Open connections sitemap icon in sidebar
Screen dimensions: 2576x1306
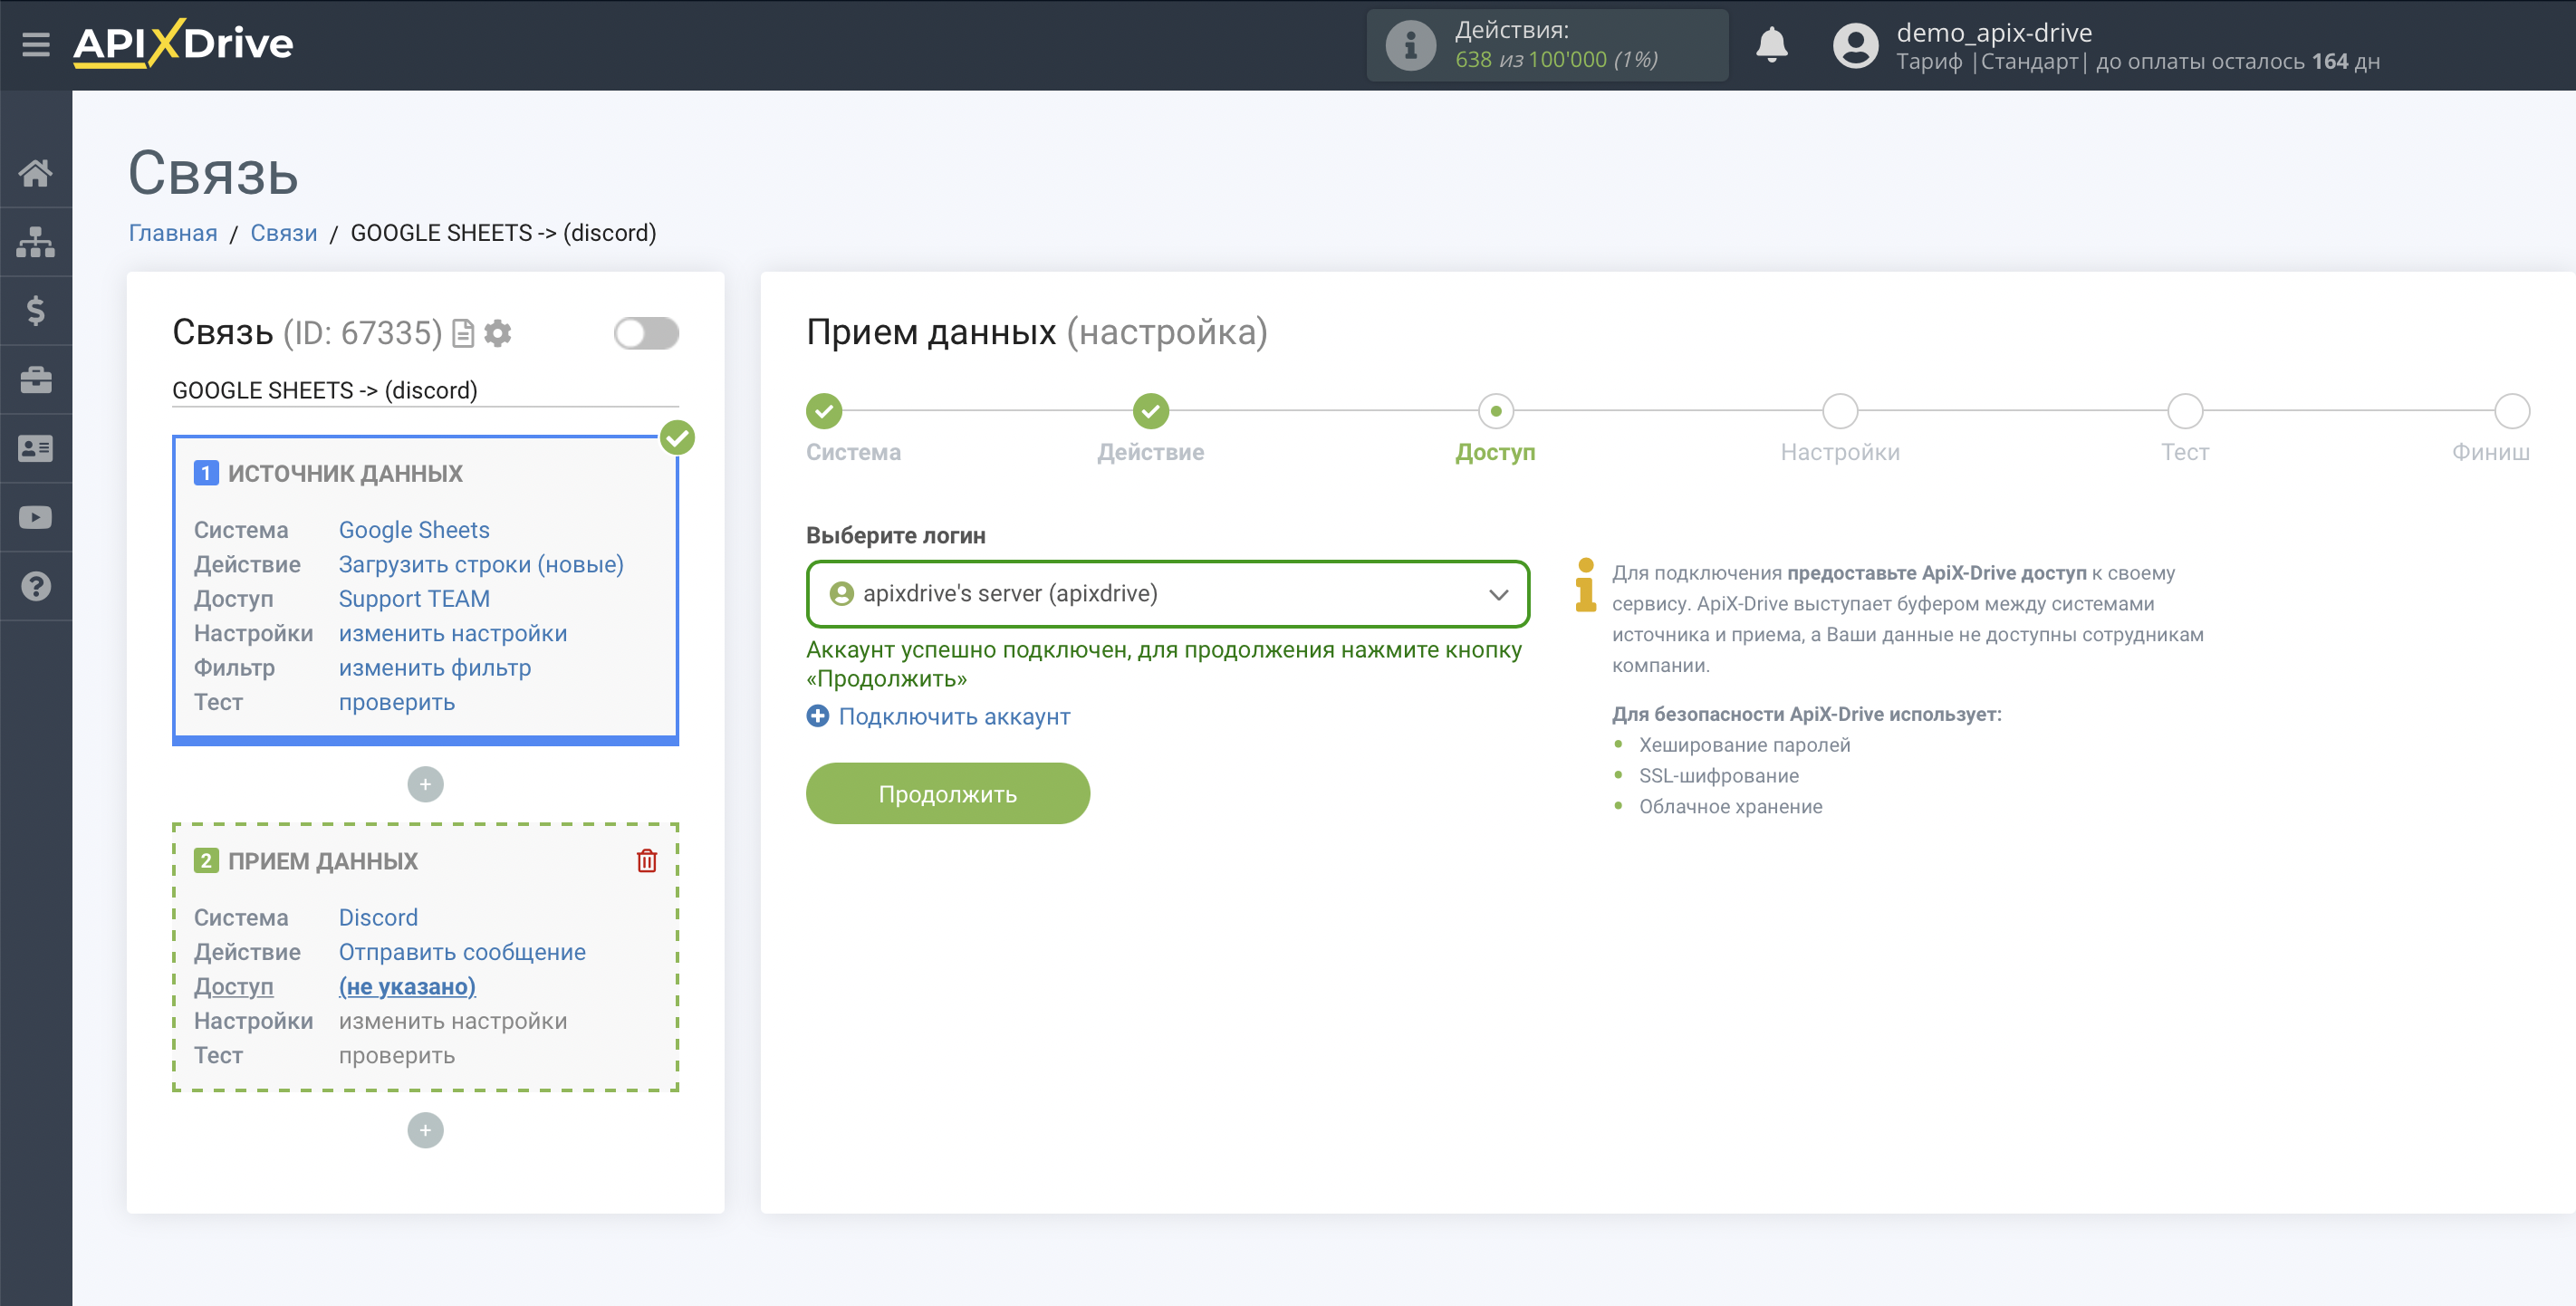[36, 242]
